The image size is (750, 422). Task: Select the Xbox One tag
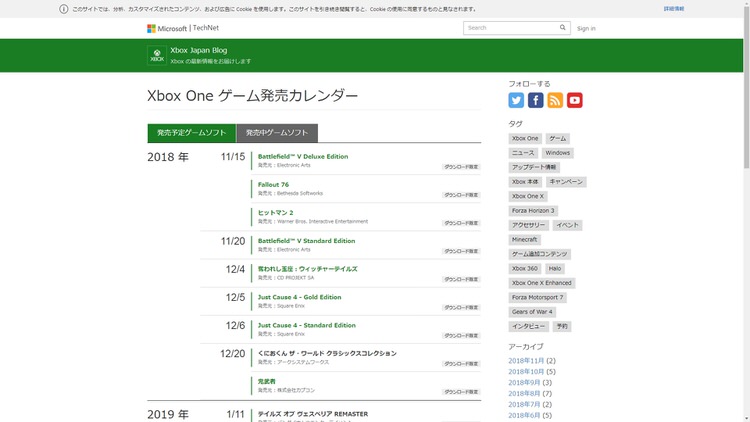coord(525,139)
